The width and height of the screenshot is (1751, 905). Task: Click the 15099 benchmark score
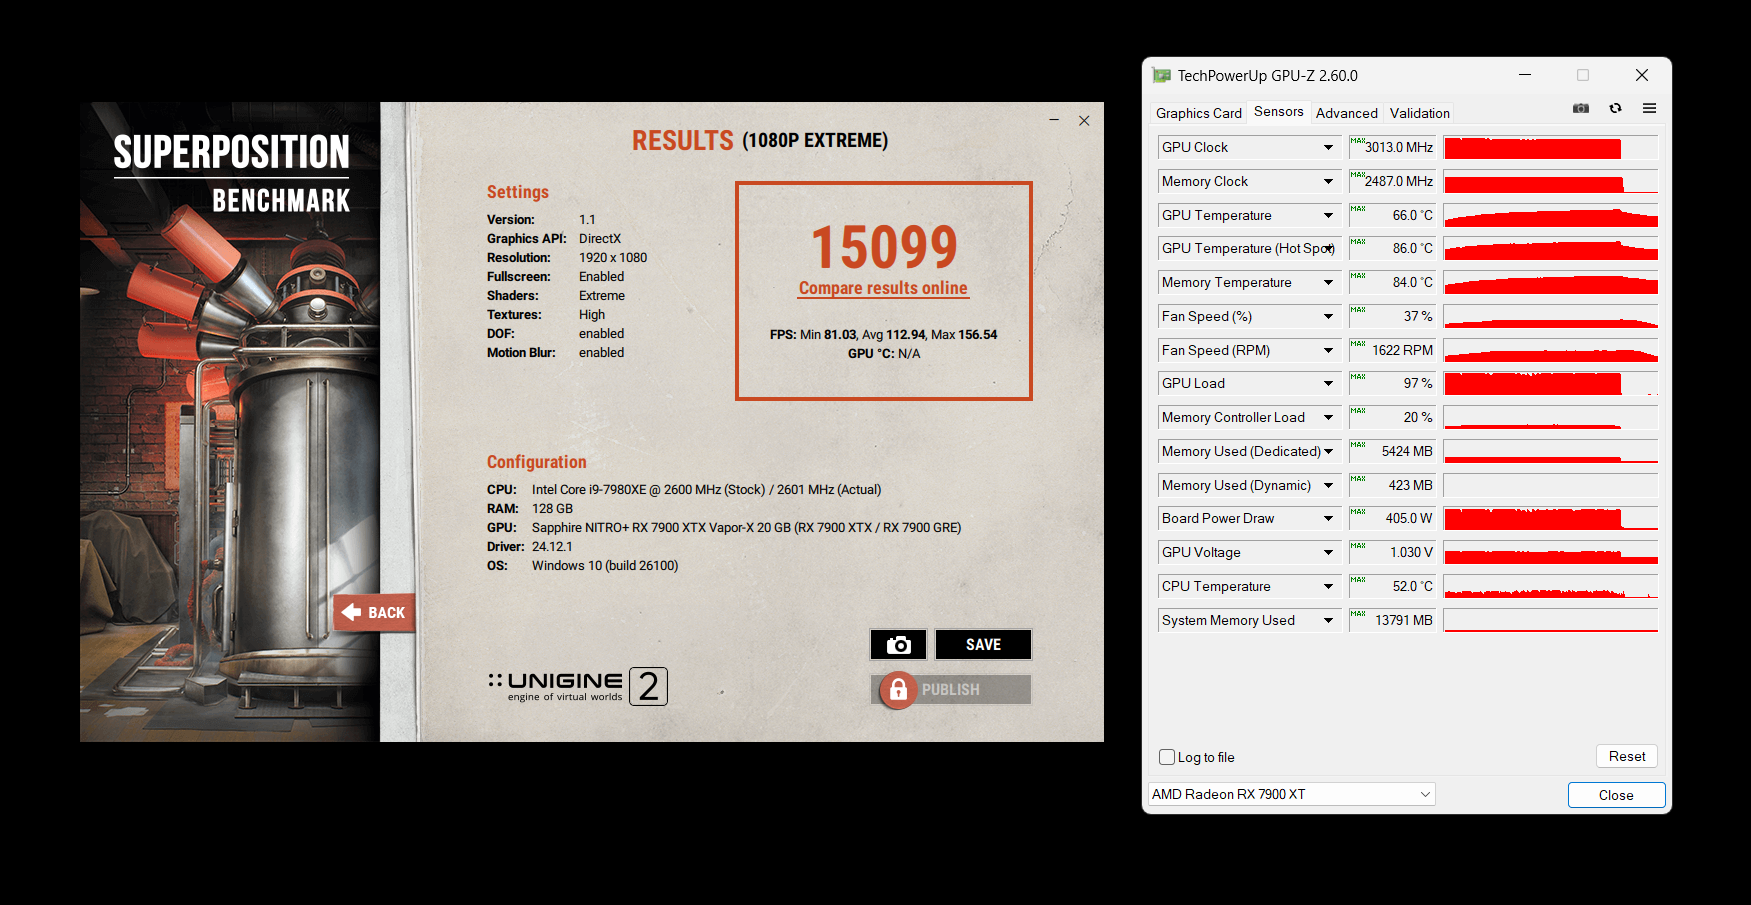pos(884,247)
